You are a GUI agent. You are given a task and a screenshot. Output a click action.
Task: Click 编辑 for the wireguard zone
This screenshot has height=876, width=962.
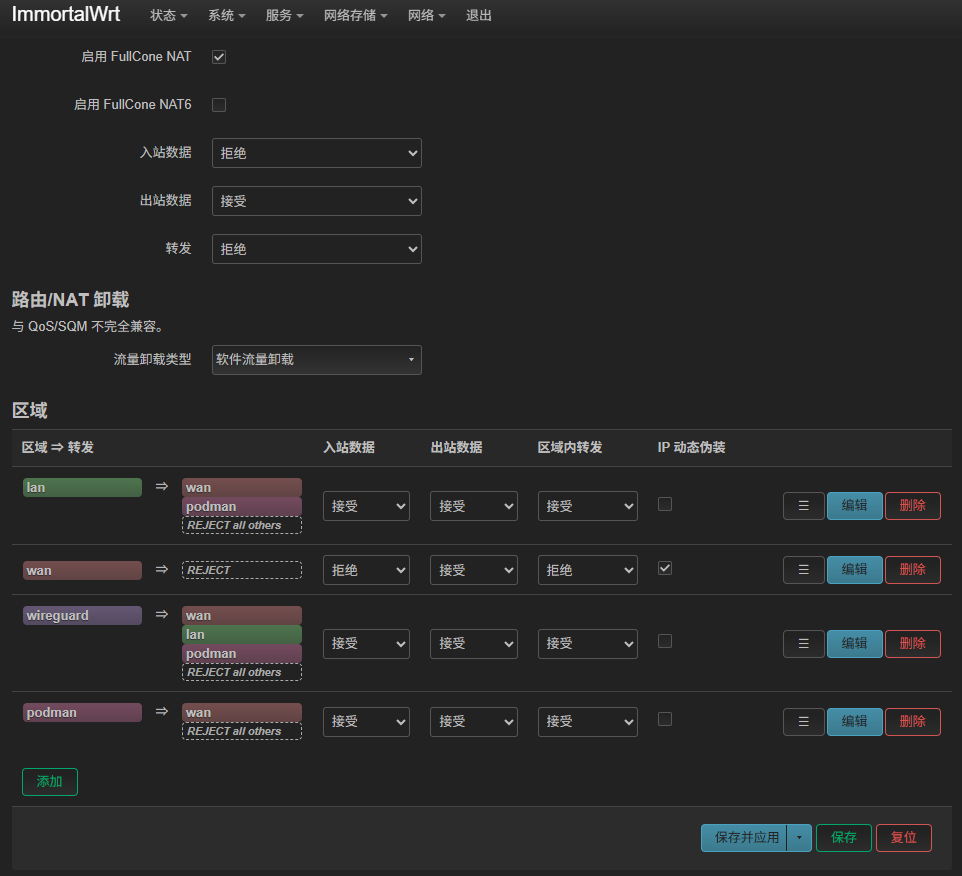pyautogui.click(x=854, y=644)
